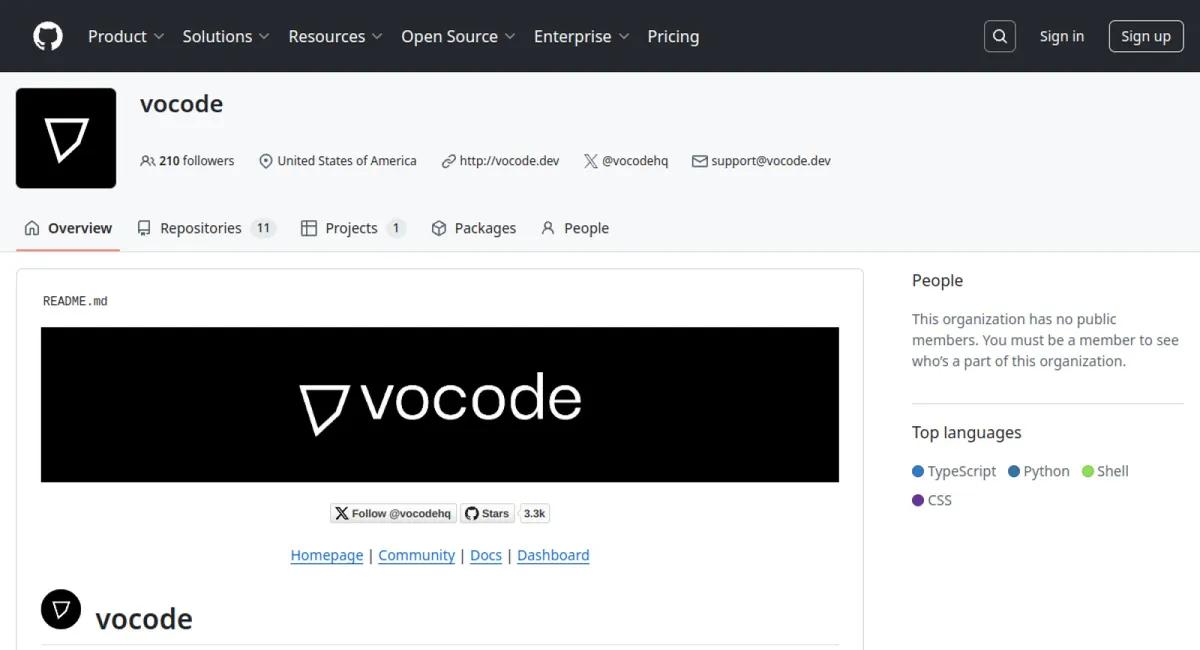
Task: Click the link icon beside vocode.dev
Action: [x=448, y=161]
